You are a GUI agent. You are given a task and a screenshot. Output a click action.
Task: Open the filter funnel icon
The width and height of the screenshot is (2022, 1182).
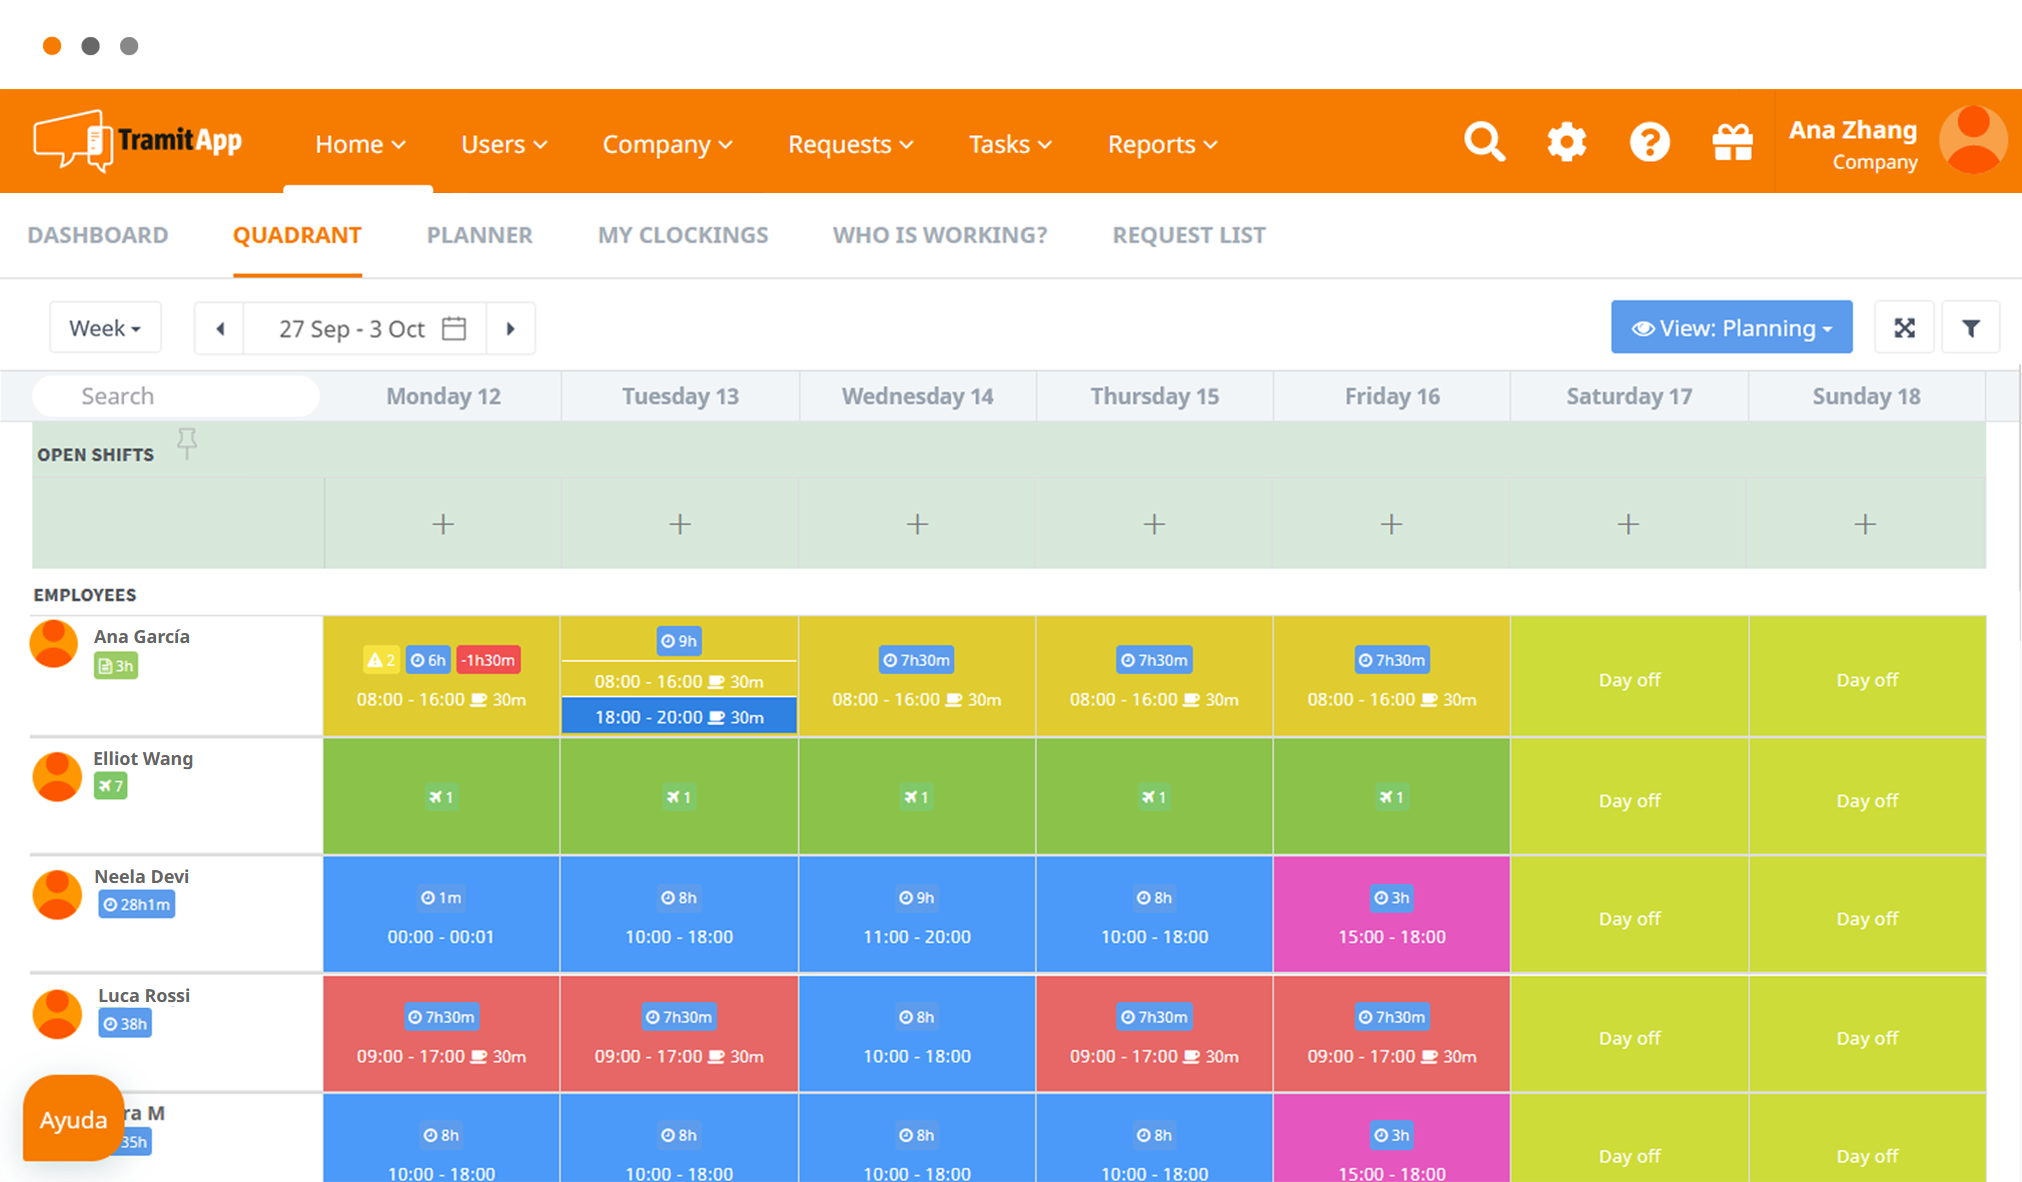[x=1970, y=328]
